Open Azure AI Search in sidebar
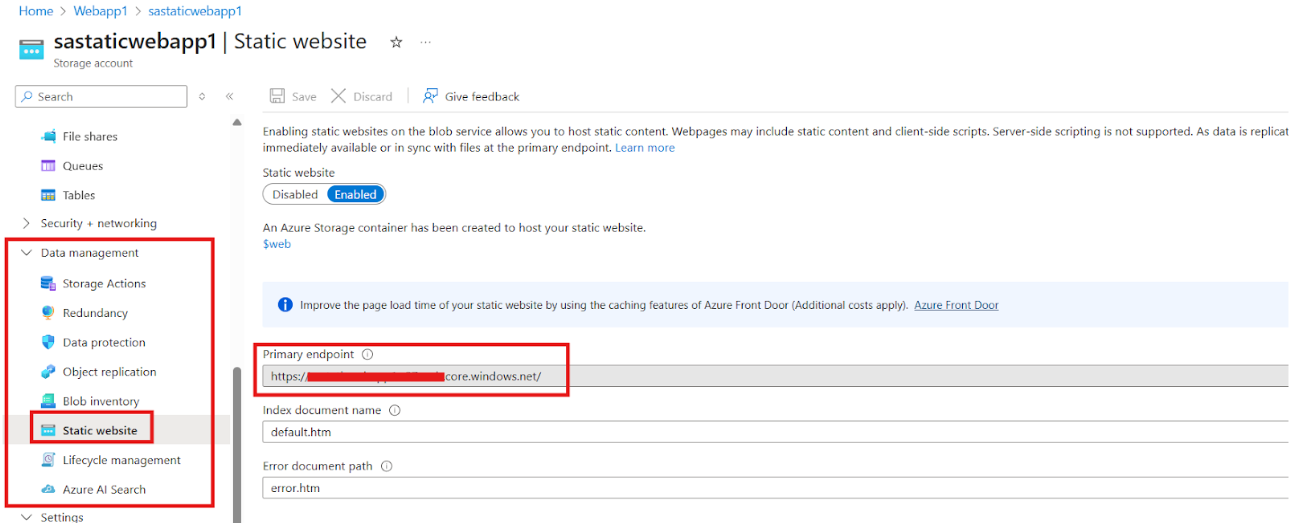1292x523 pixels. [x=104, y=490]
